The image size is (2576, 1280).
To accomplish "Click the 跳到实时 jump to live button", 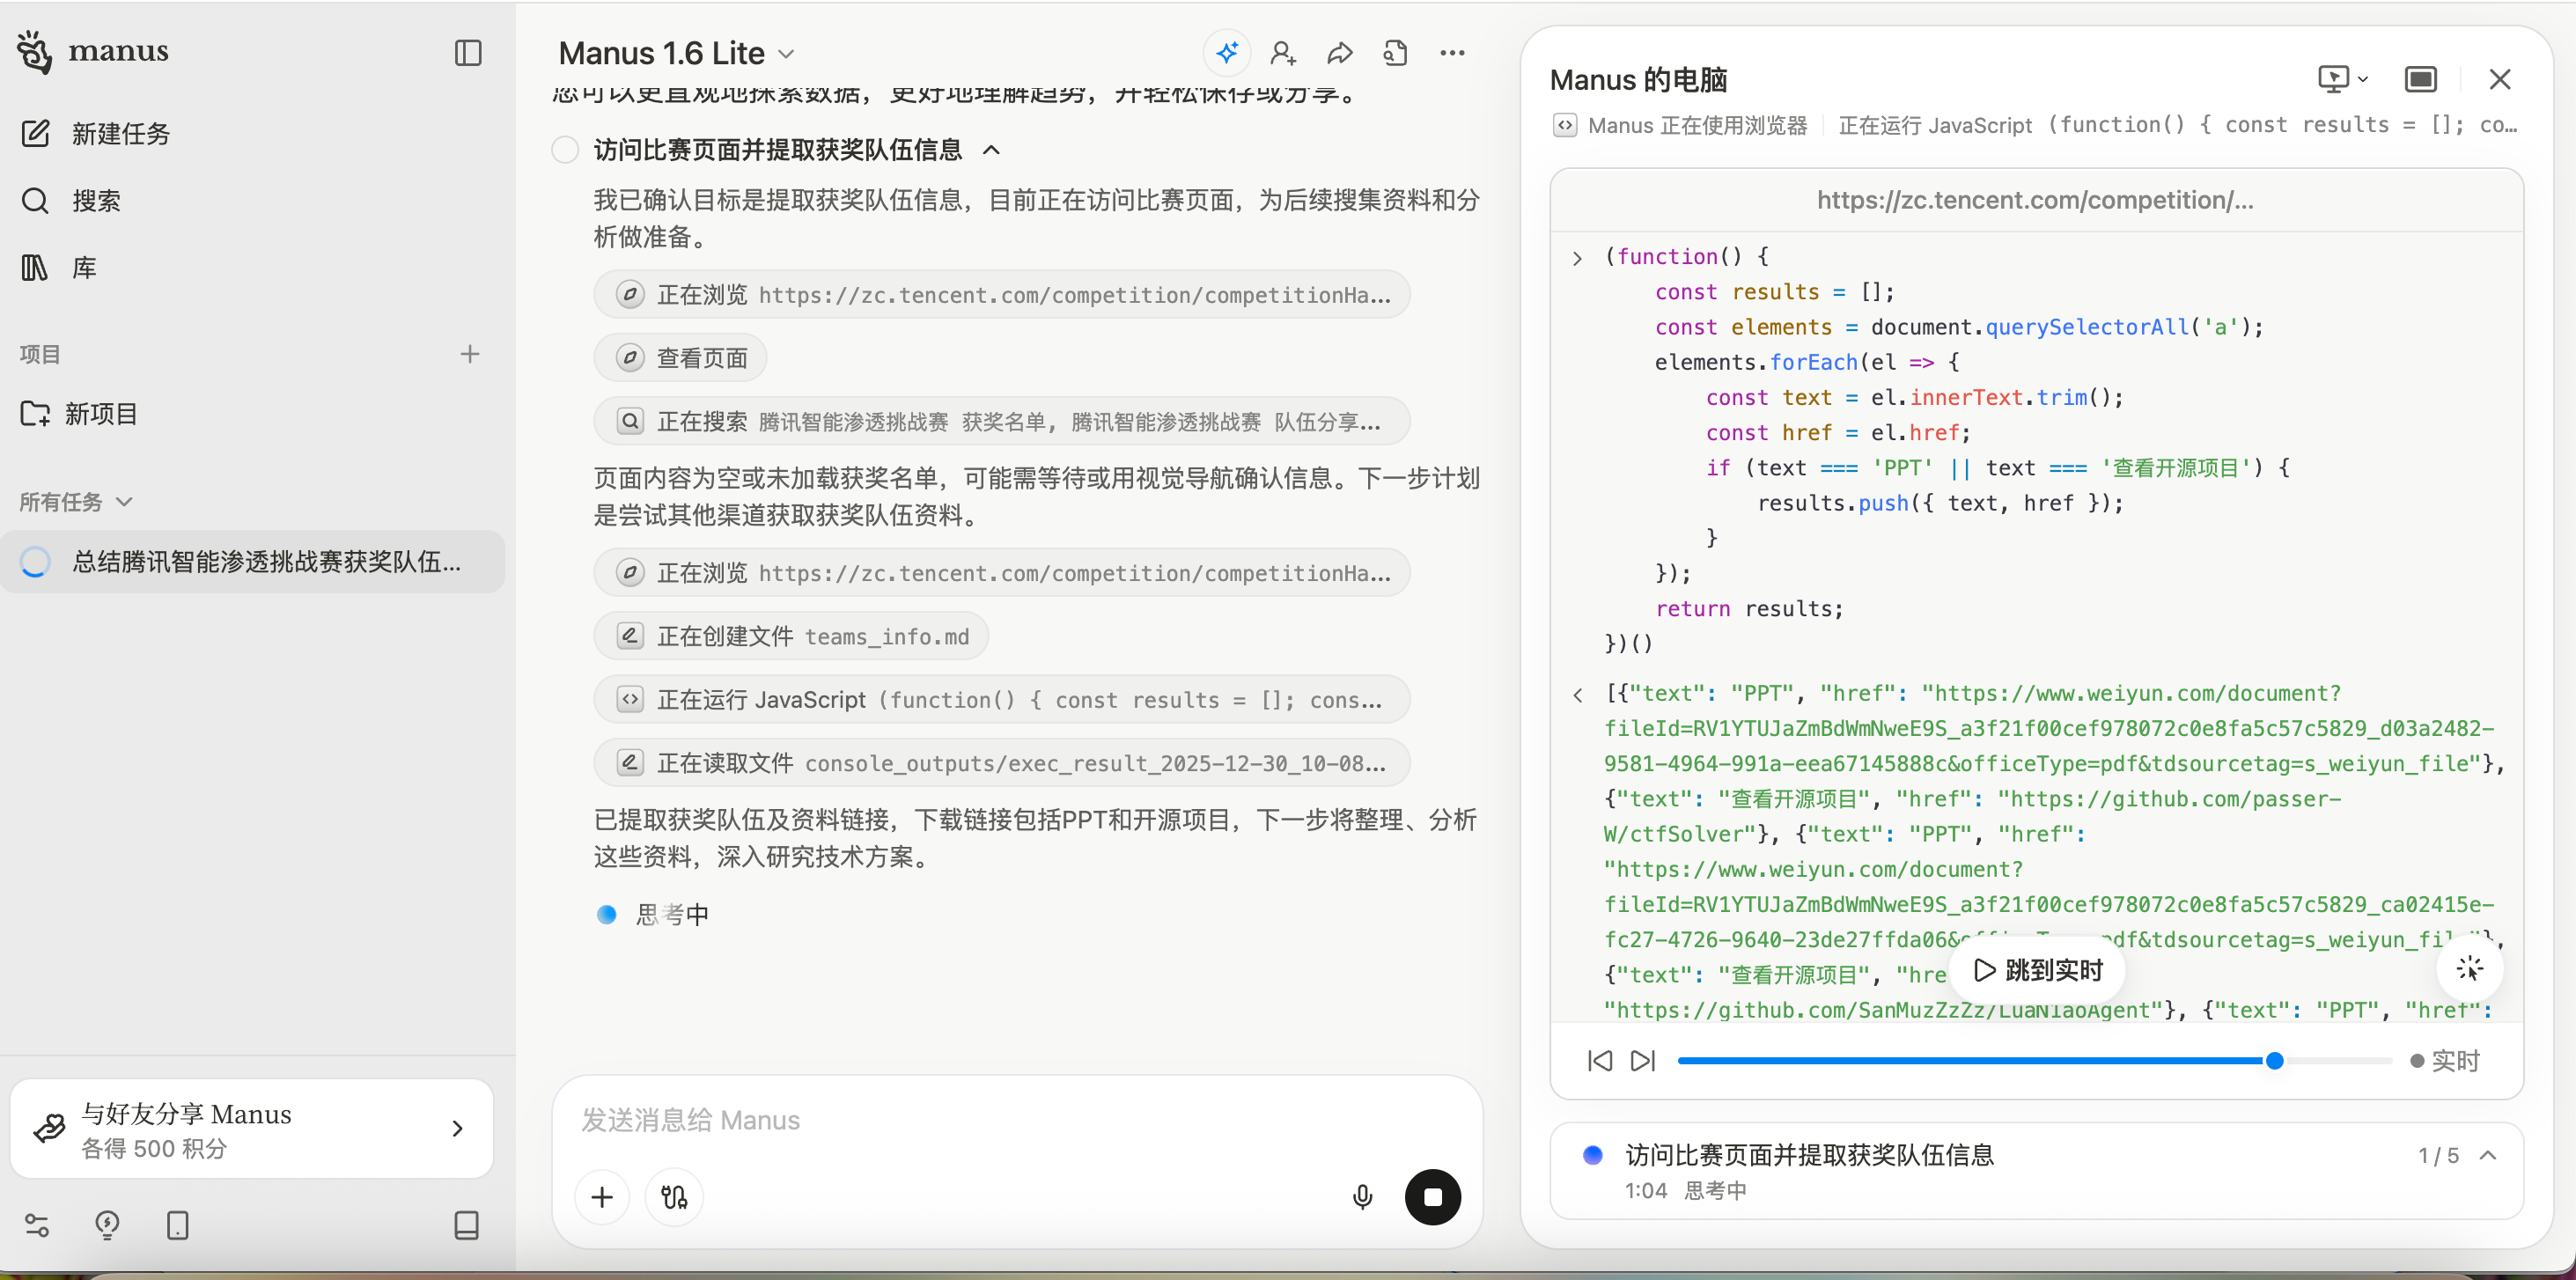I will (2037, 970).
